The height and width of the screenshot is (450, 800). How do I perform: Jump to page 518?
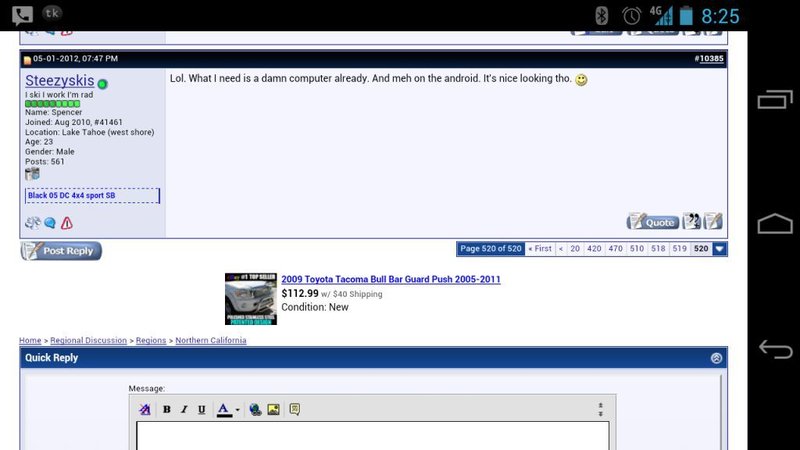tap(658, 248)
